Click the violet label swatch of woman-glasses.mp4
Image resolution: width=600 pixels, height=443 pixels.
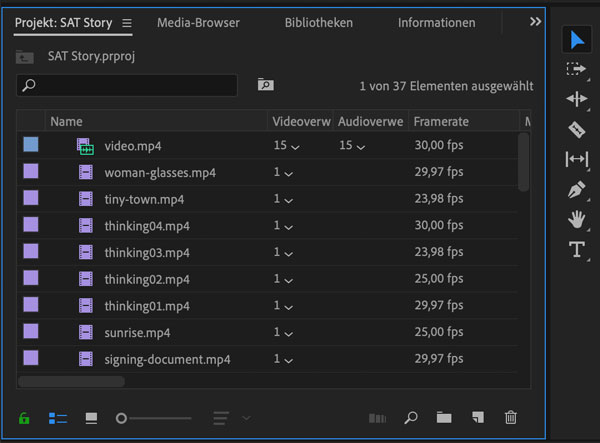pyautogui.click(x=31, y=171)
